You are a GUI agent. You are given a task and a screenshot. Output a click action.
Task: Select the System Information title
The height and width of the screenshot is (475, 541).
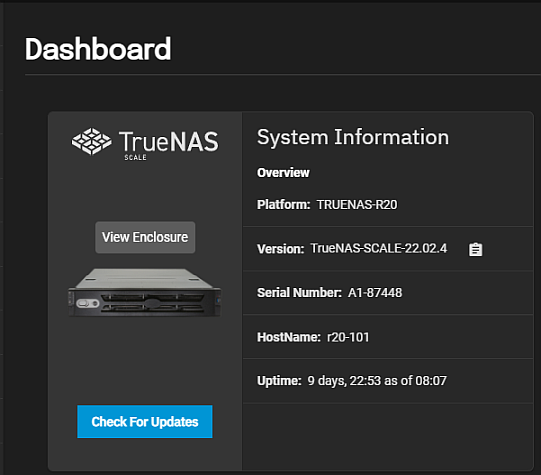[x=353, y=137]
